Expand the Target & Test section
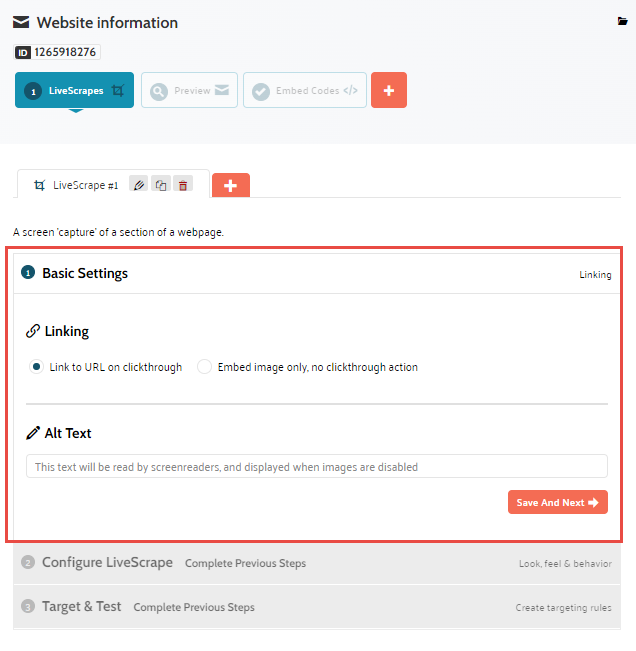 81,607
